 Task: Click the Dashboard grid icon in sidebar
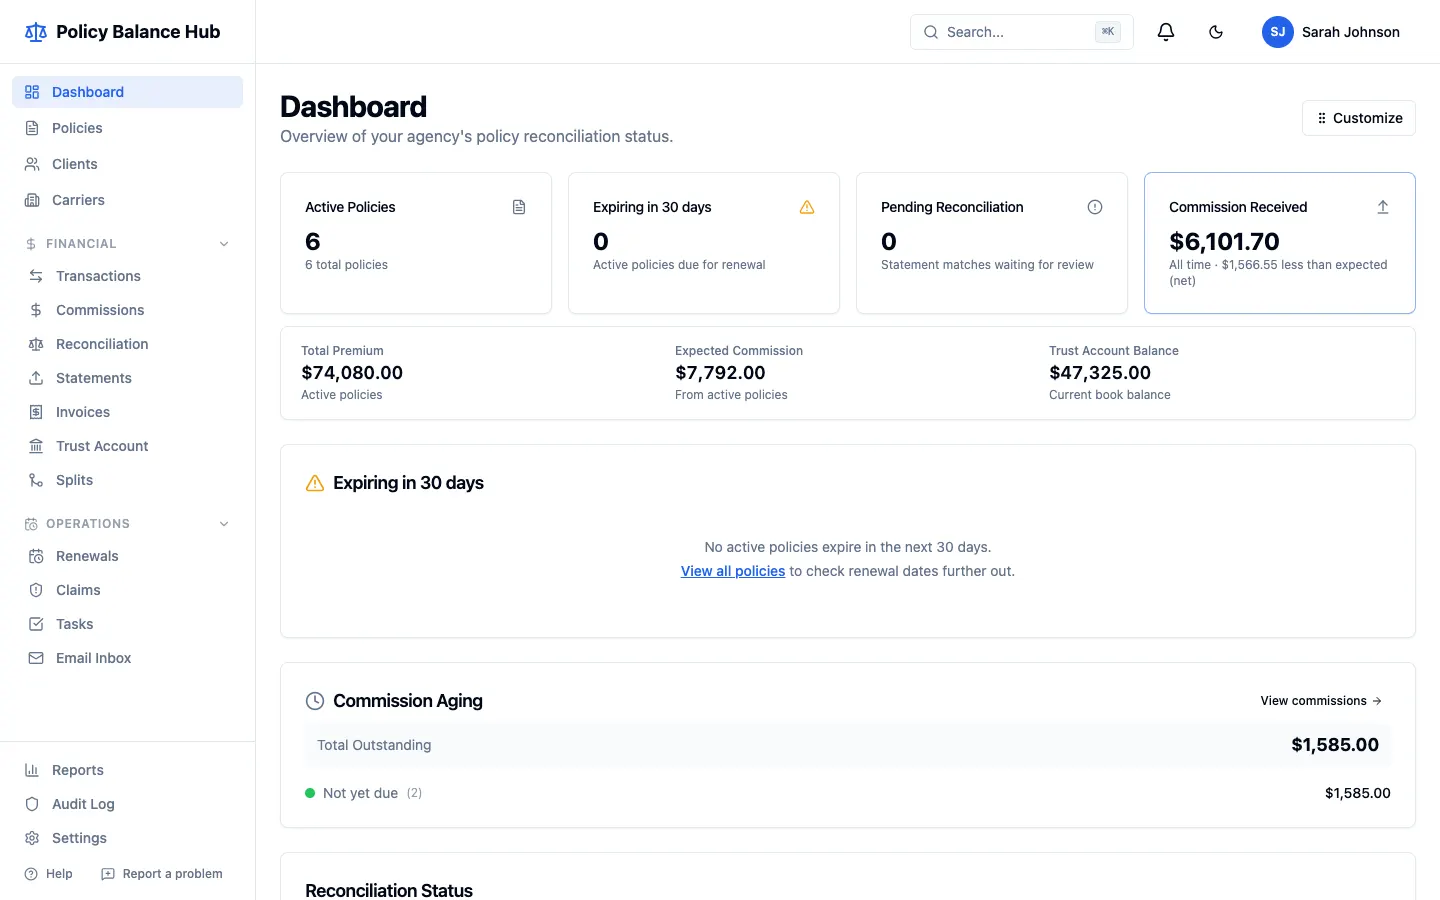(x=32, y=92)
